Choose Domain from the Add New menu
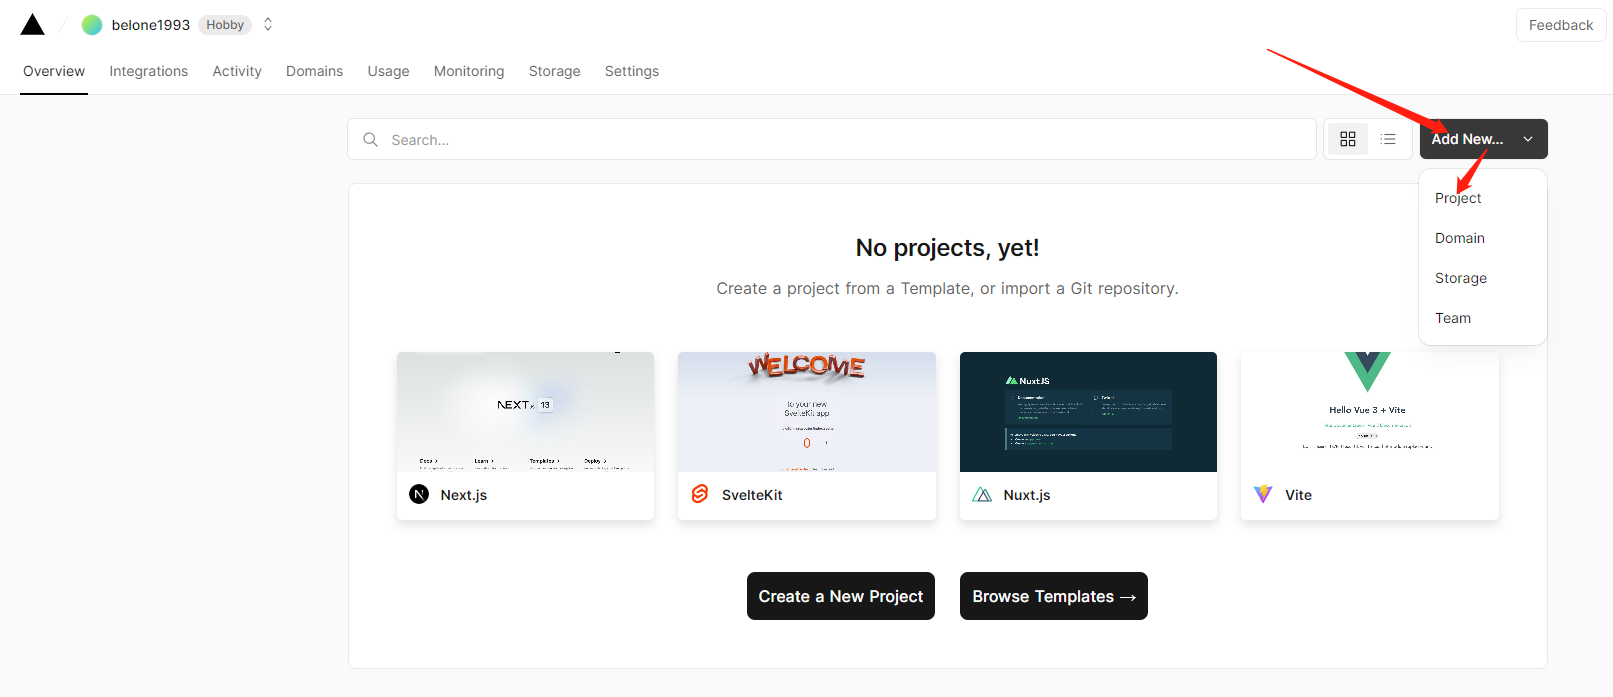Viewport: 1613px width, 697px height. (x=1460, y=238)
